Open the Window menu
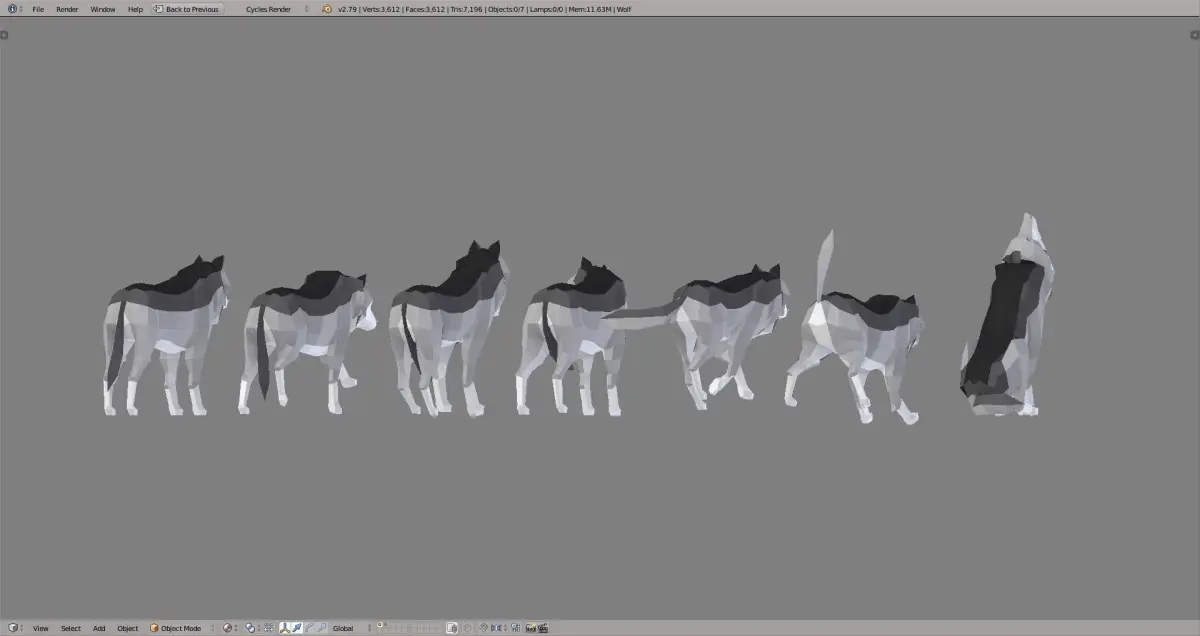The image size is (1200, 636). click(103, 9)
